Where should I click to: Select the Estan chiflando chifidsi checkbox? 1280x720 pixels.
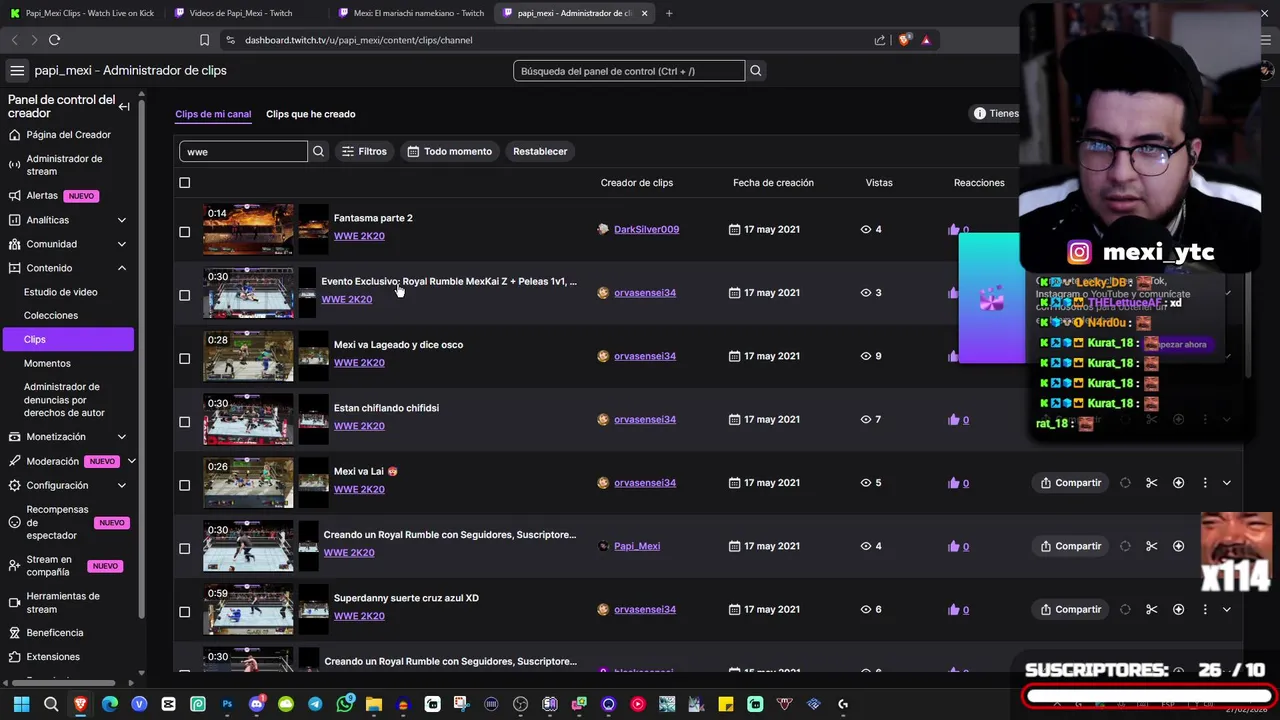(184, 422)
